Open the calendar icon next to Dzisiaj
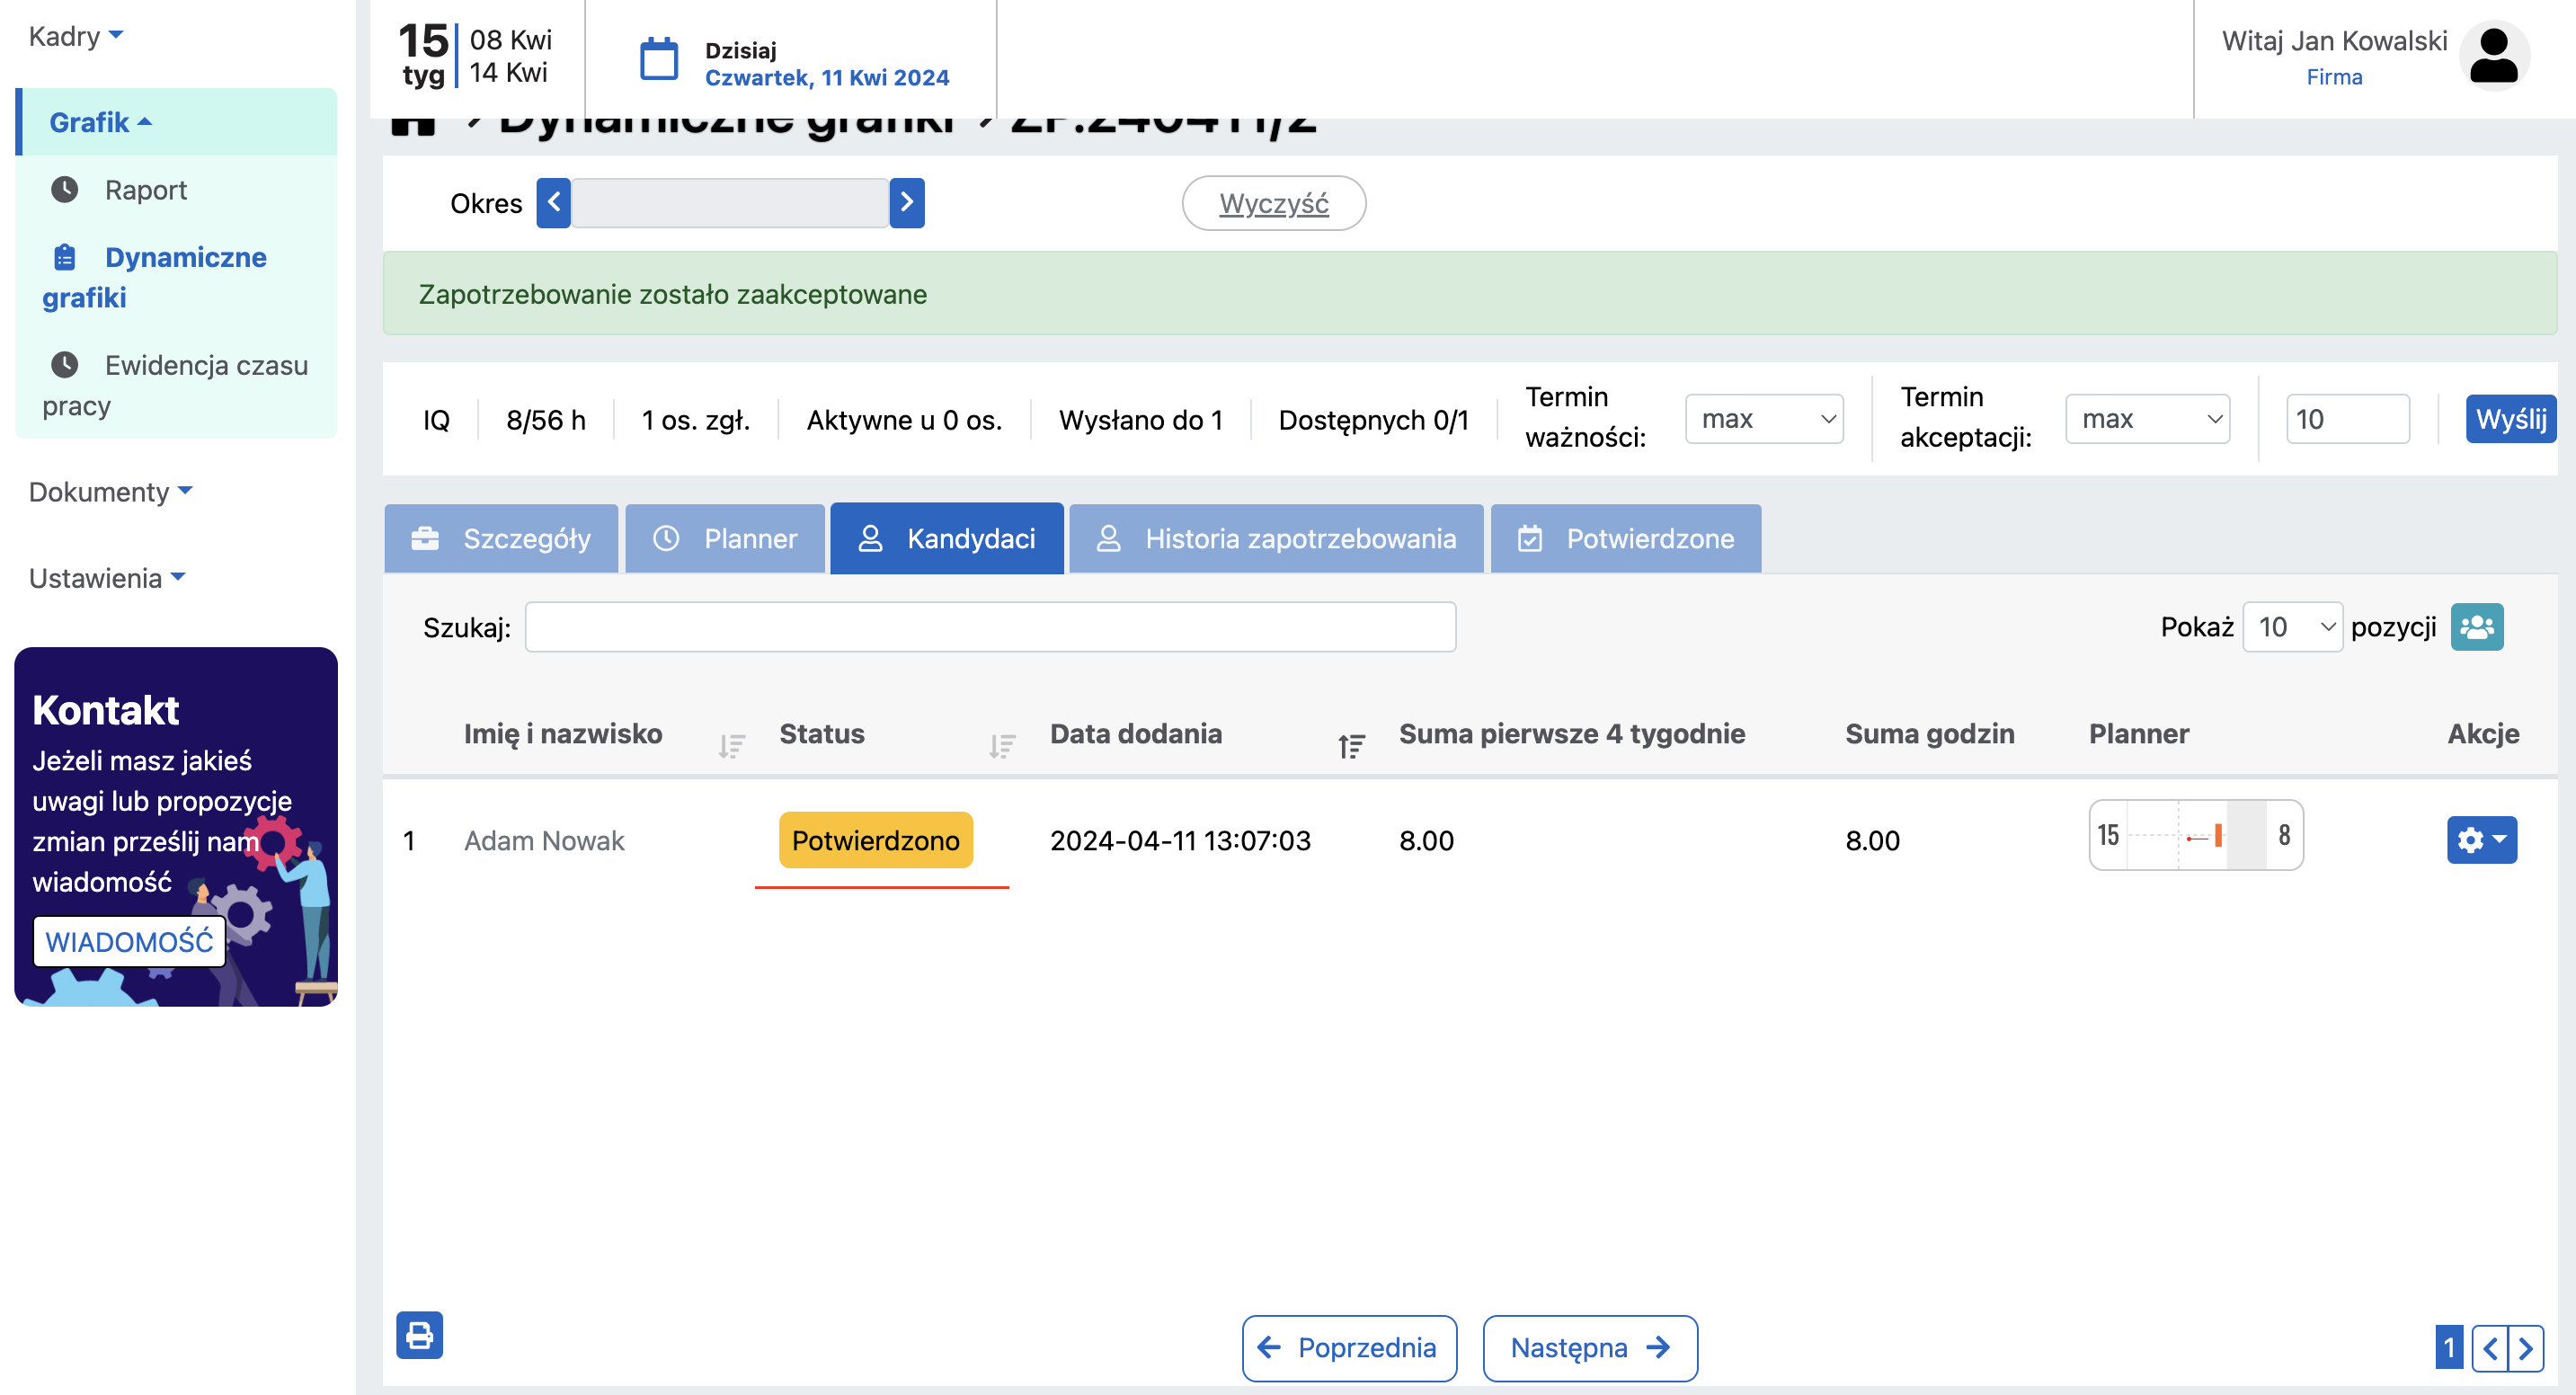The width and height of the screenshot is (2576, 1395). point(658,59)
